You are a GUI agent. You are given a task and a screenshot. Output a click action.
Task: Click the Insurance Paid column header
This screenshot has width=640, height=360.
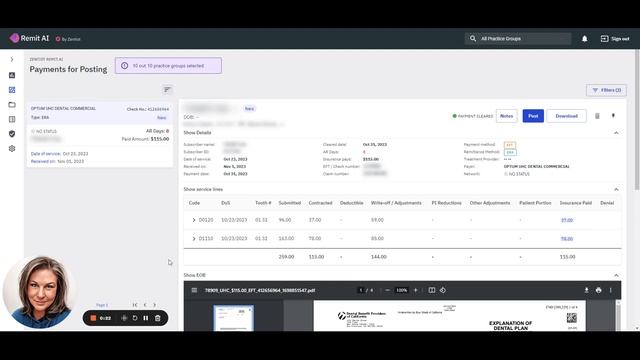click(576, 203)
